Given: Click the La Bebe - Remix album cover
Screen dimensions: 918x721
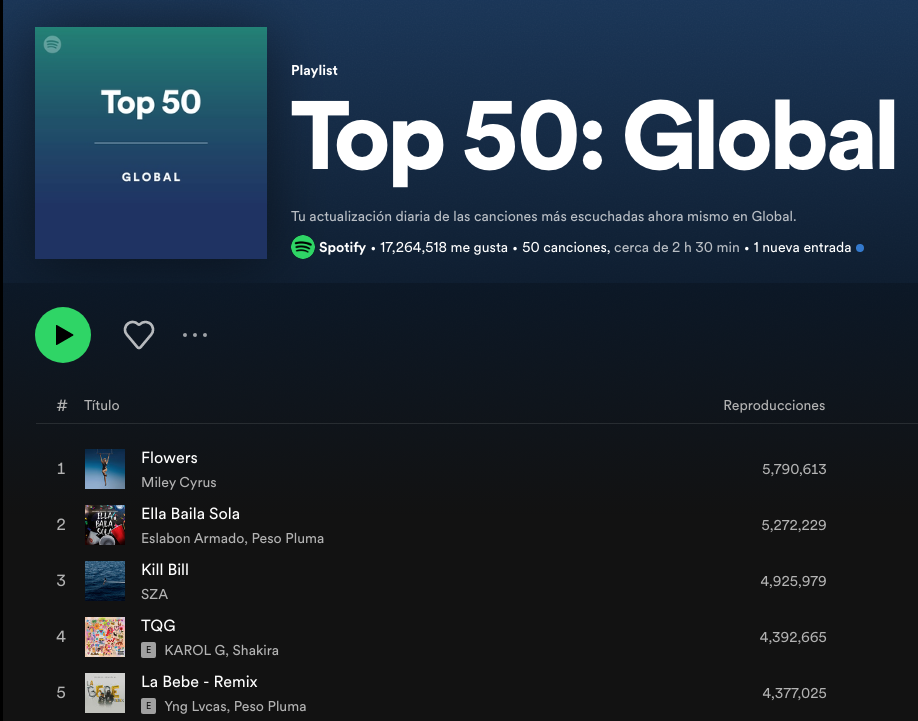Looking at the screenshot, I should click(105, 693).
